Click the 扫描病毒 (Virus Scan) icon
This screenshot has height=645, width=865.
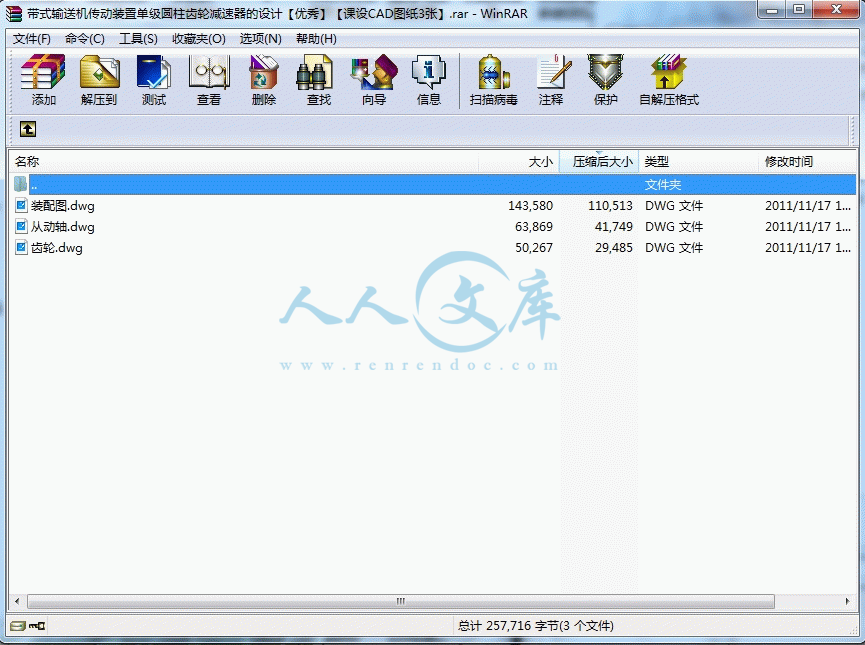pyautogui.click(x=494, y=72)
